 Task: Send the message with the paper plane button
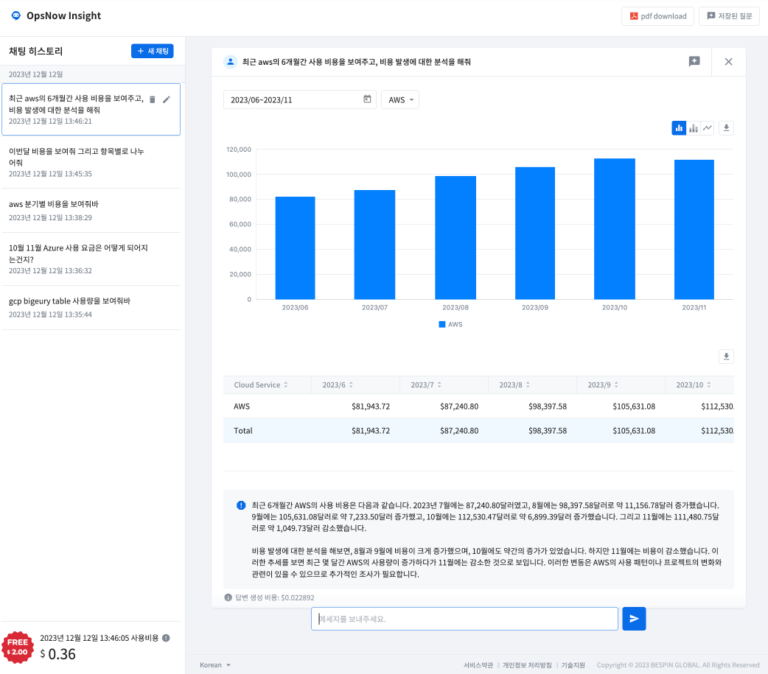[633, 619]
